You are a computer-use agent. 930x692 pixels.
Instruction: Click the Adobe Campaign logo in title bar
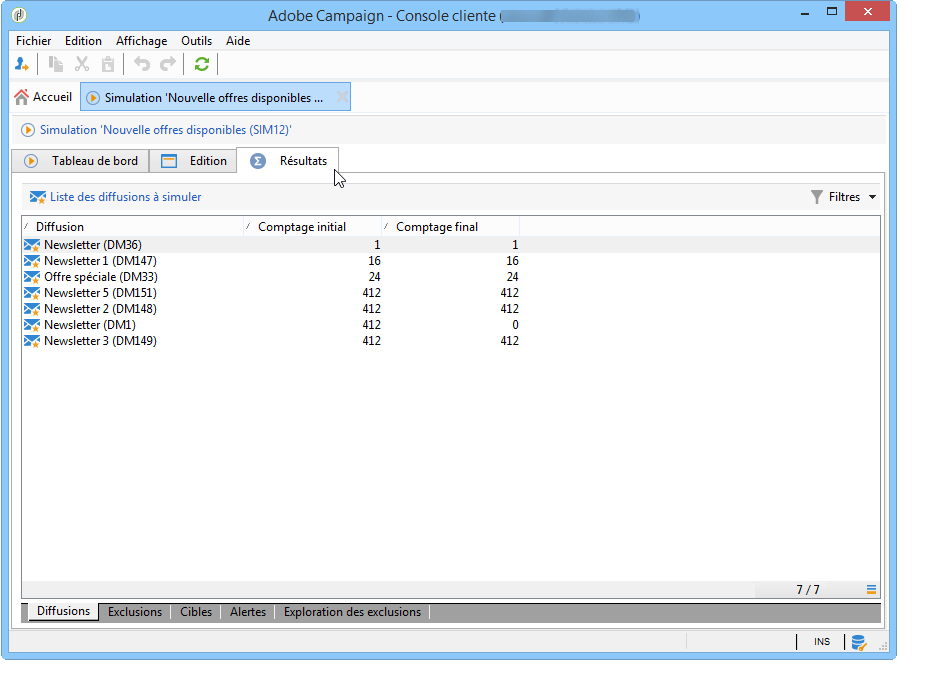coord(19,15)
